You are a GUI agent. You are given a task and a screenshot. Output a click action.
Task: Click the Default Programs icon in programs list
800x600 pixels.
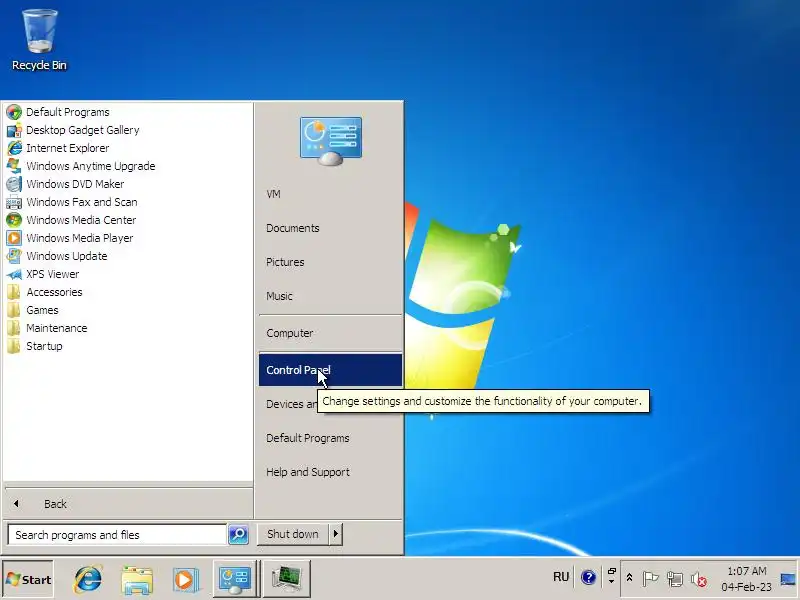point(14,112)
